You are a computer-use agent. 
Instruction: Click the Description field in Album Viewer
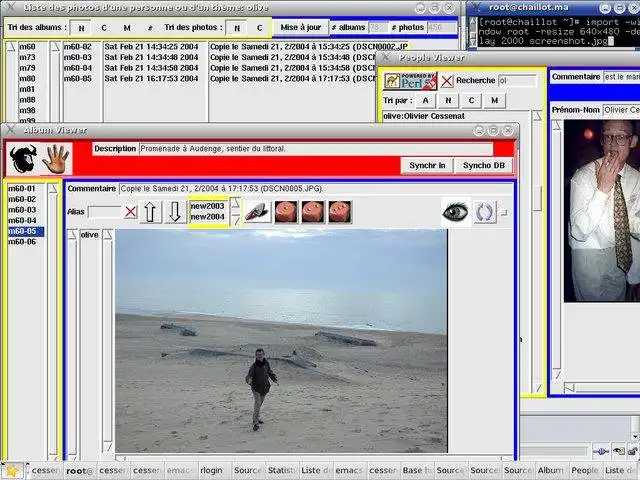[x=316, y=149]
